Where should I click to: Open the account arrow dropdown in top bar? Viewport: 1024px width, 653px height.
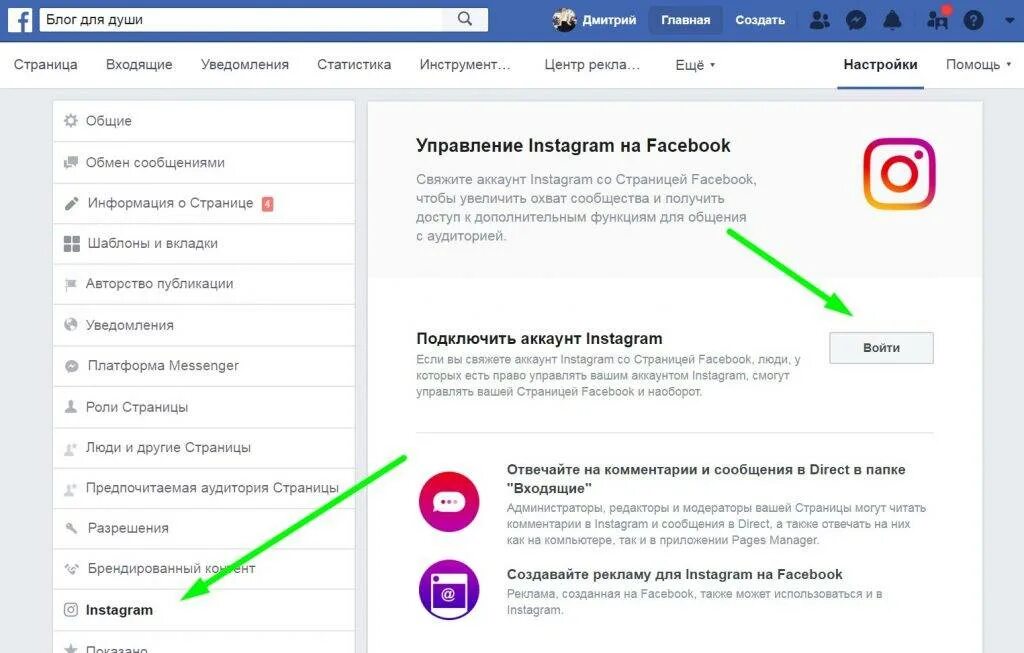click(1009, 20)
